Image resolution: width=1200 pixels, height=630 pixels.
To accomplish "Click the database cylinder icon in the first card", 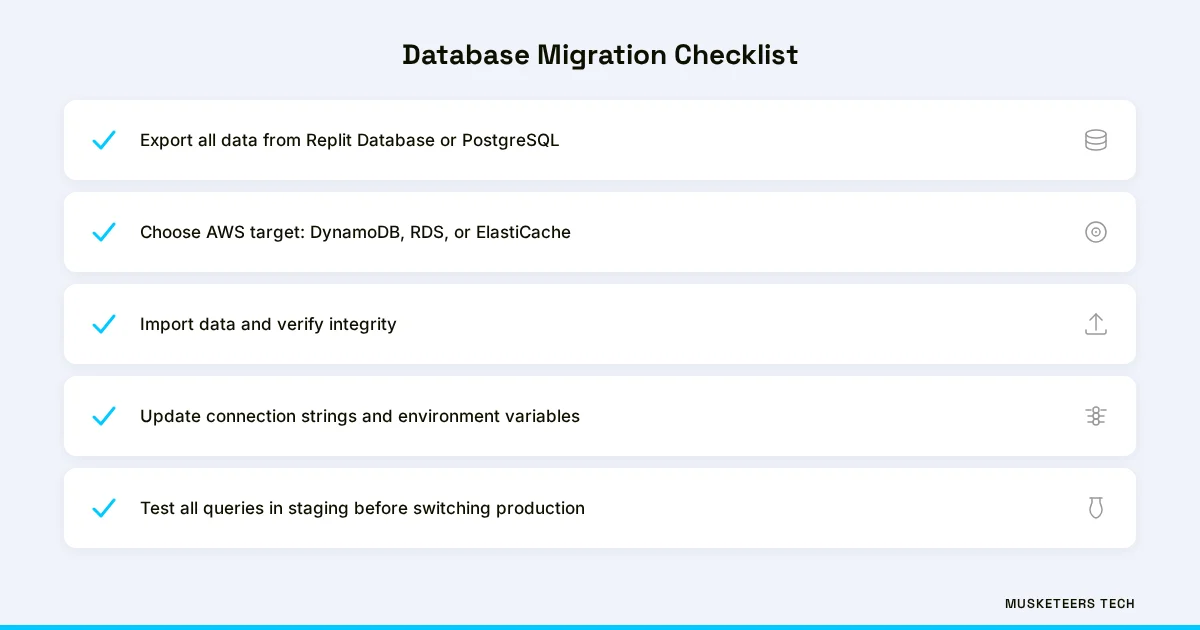I will pos(1096,140).
